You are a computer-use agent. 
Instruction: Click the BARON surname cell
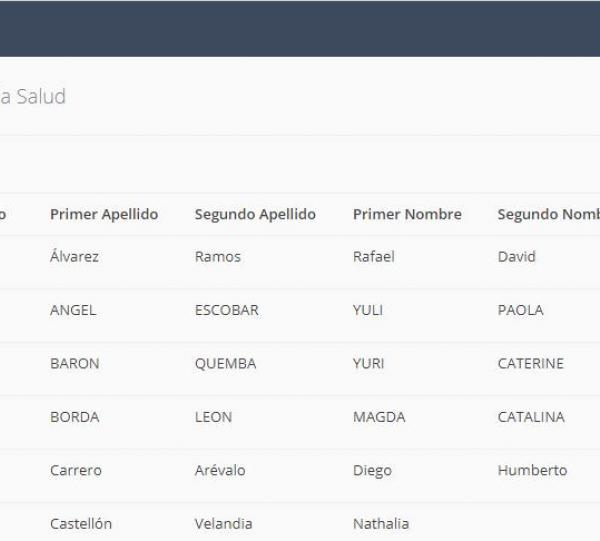click(75, 364)
